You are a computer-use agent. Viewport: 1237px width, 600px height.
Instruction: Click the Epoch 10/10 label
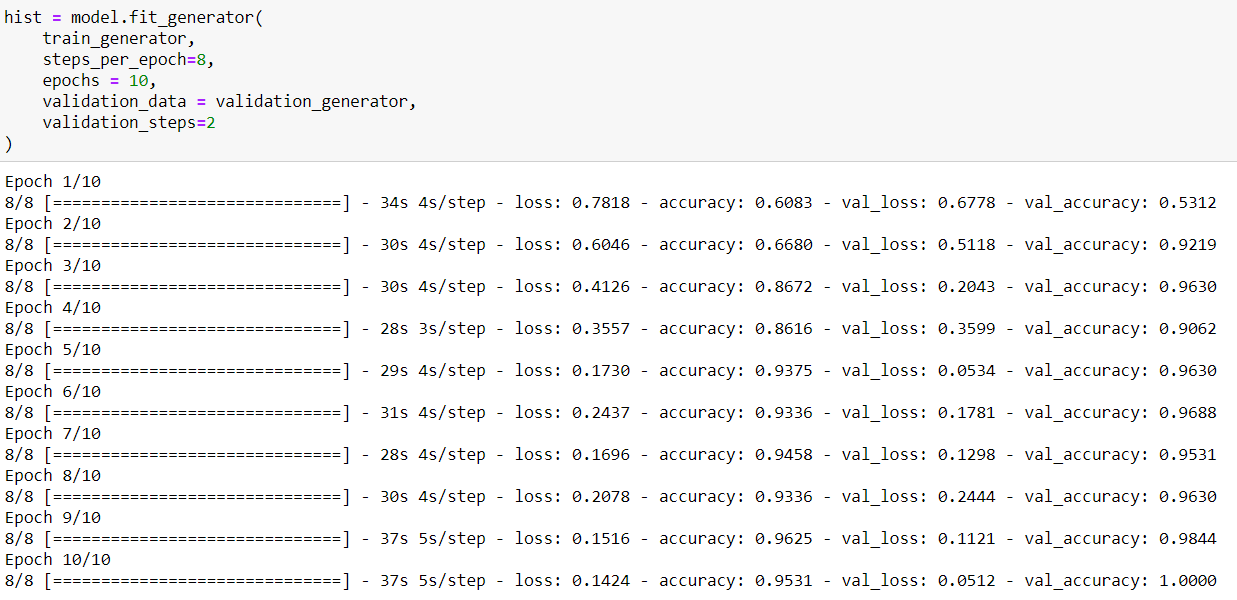tap(57, 559)
